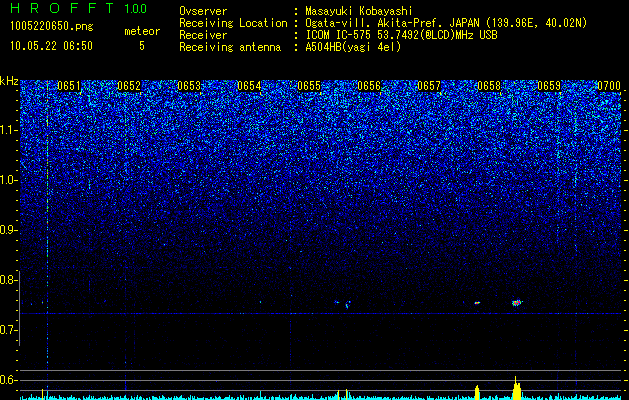Screen dimensions: 629x400
Task: Click the 0657 time marker
Action: tap(429, 86)
